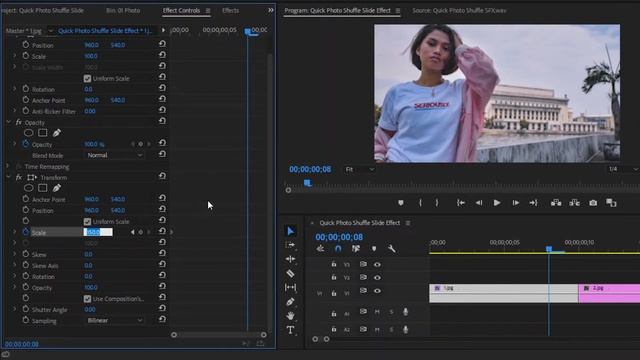The width and height of the screenshot is (640, 360).
Task: Collapse the Opacity effect group
Action: pyautogui.click(x=9, y=122)
